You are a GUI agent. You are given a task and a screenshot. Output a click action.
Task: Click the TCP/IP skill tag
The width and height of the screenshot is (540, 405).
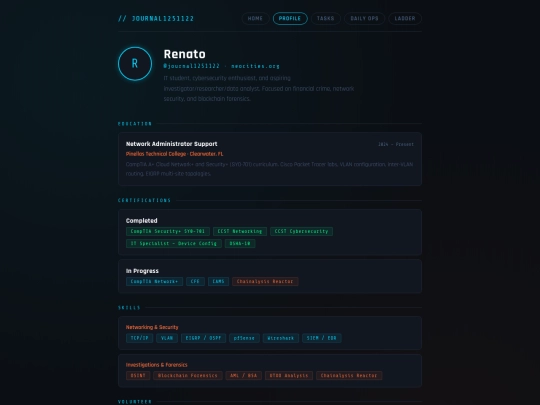tap(139, 338)
